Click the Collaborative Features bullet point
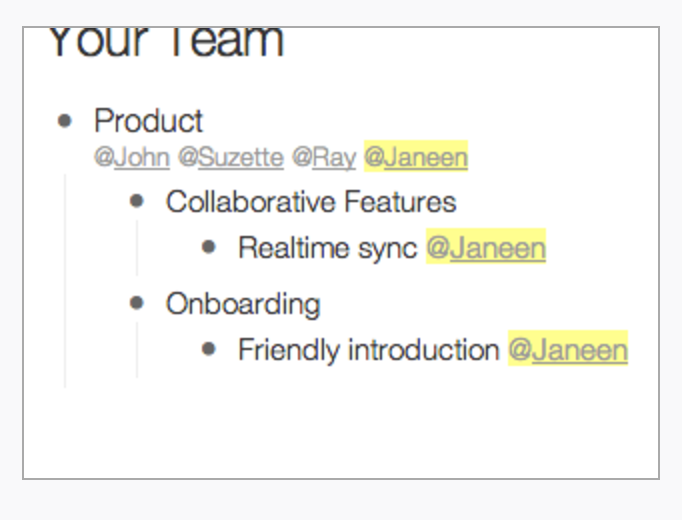Viewport: 682px width, 520px height. click(137, 201)
